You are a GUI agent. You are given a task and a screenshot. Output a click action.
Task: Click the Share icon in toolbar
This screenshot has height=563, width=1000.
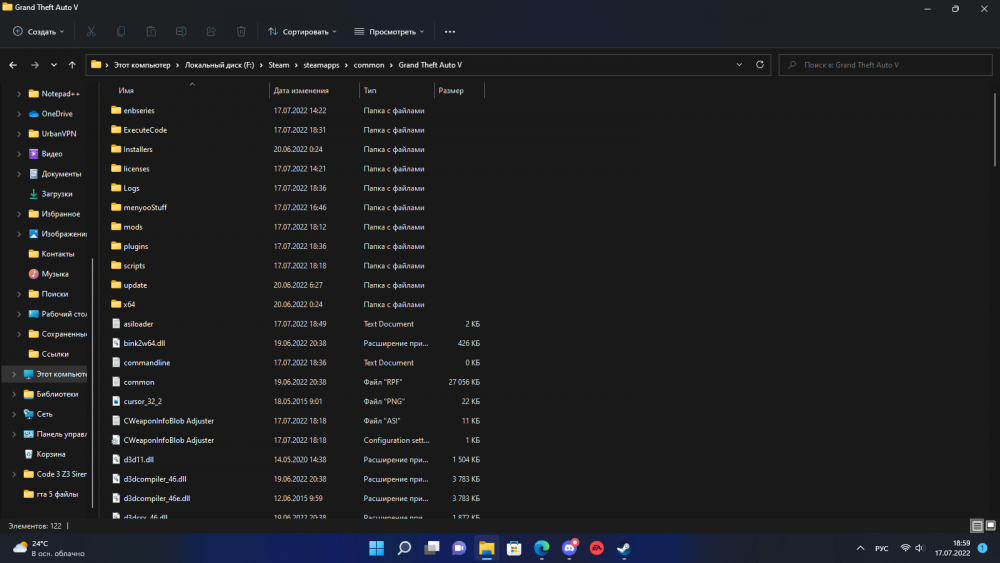click(211, 31)
